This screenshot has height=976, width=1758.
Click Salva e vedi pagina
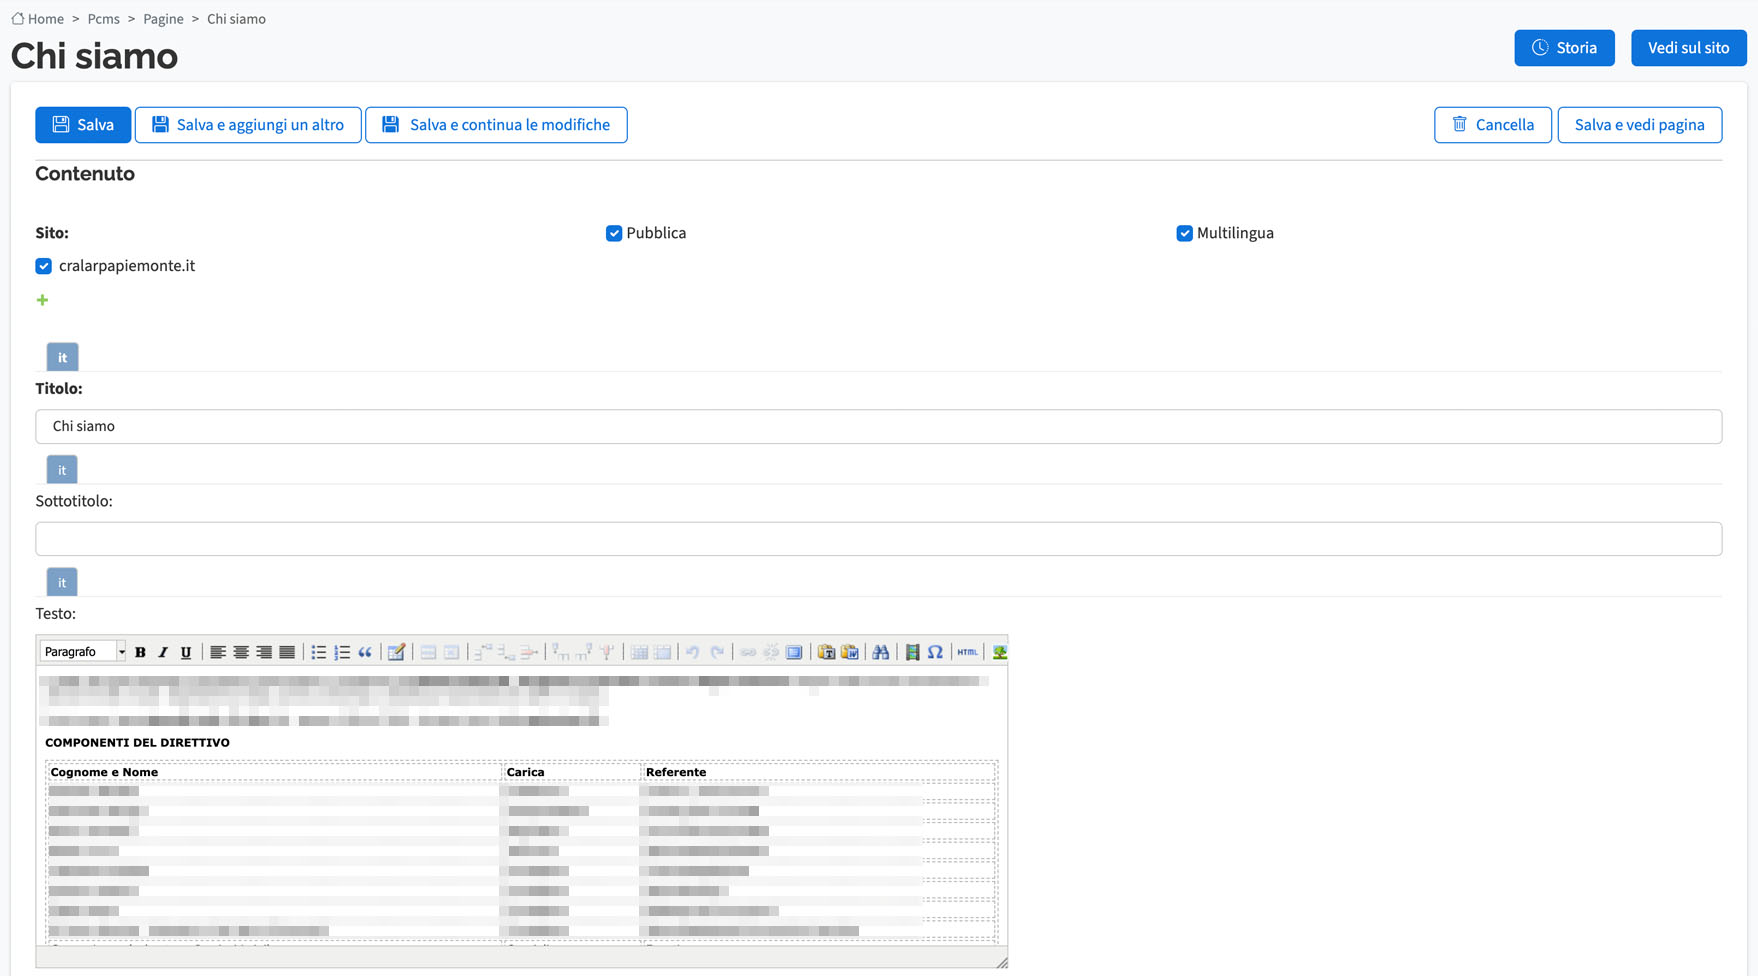pos(1639,125)
